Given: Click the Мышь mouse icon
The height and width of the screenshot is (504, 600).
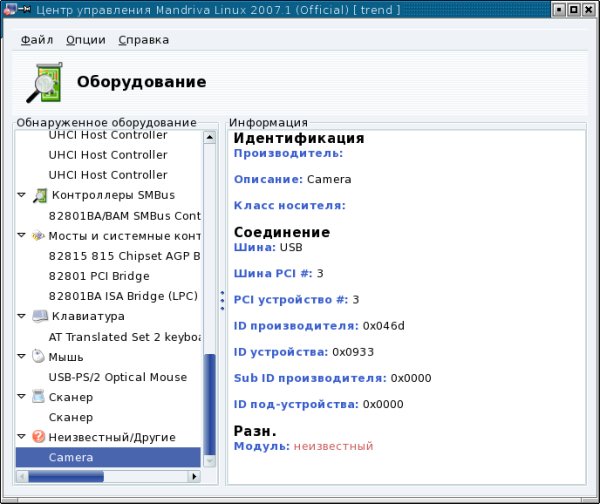Looking at the screenshot, I should [38, 356].
